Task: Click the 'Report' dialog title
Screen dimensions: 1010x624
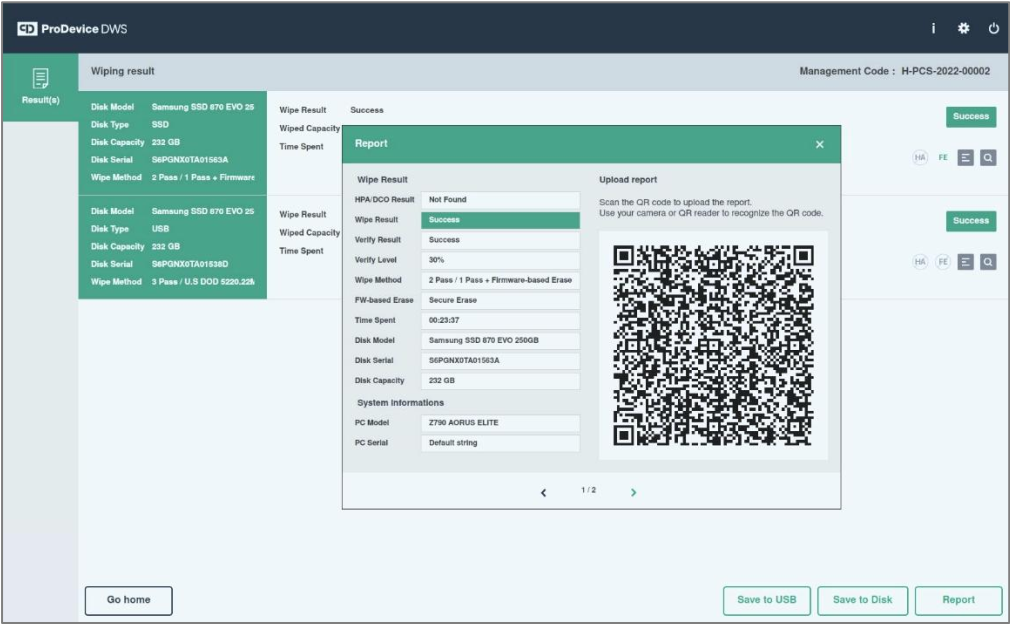Action: [371, 144]
